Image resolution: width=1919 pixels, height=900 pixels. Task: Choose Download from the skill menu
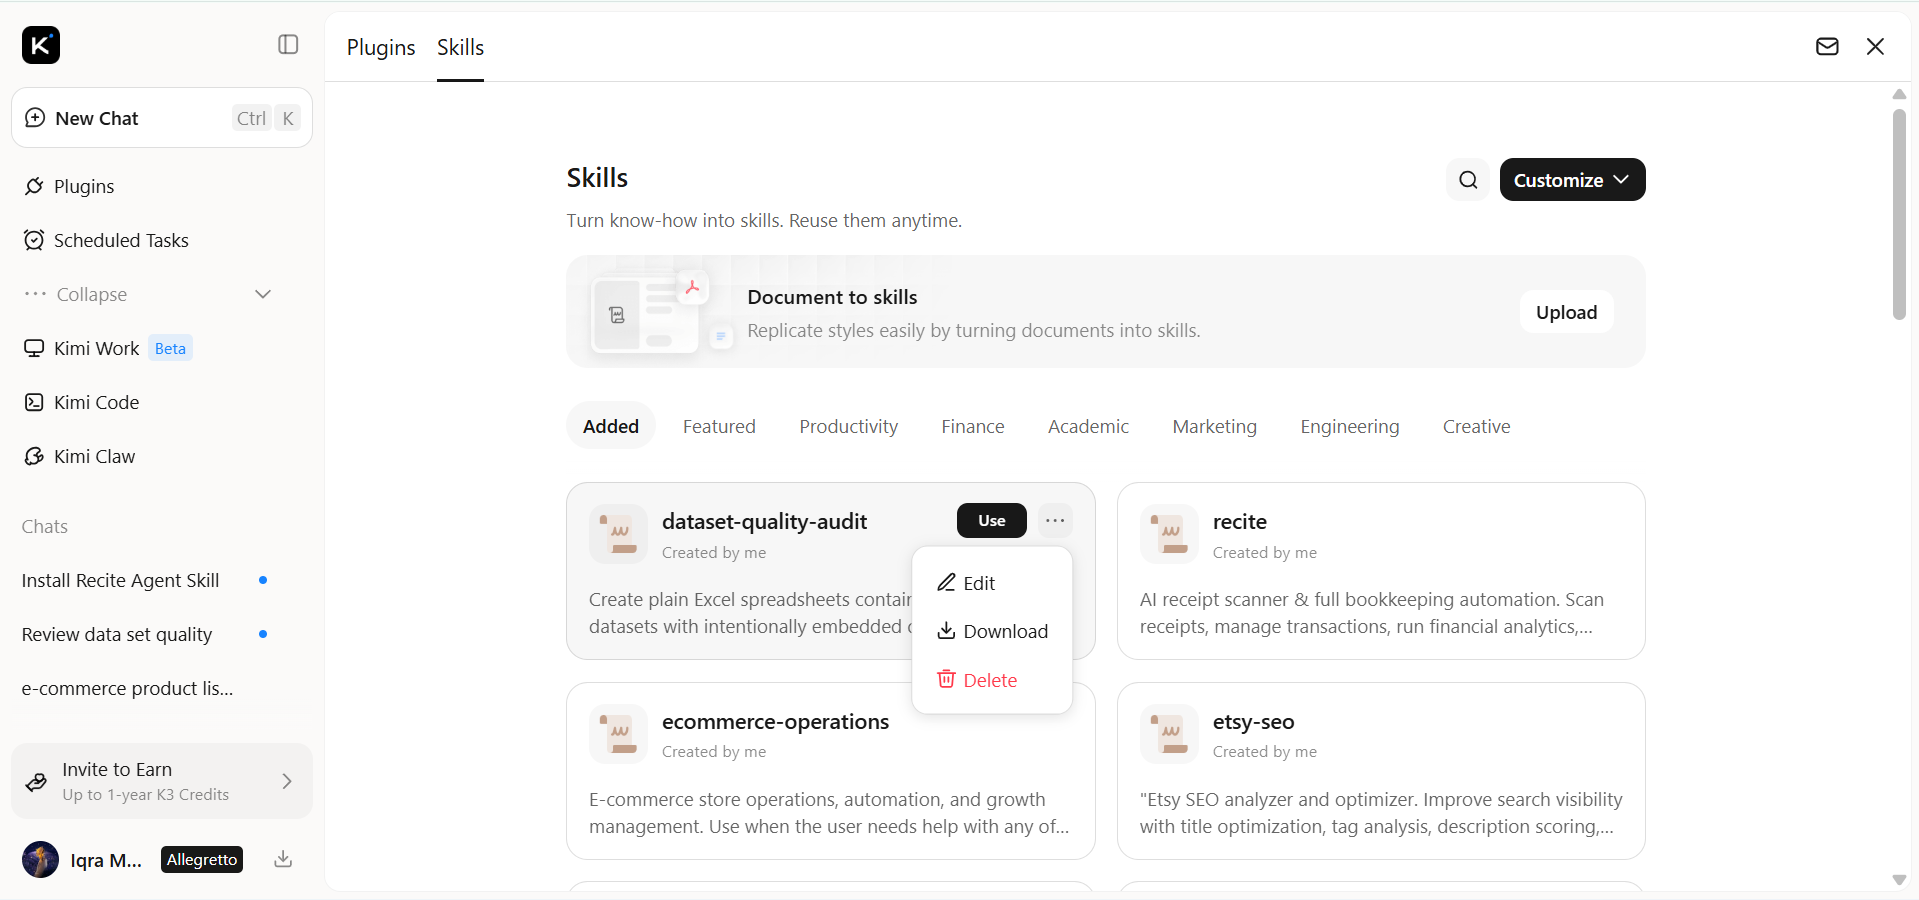coord(992,631)
